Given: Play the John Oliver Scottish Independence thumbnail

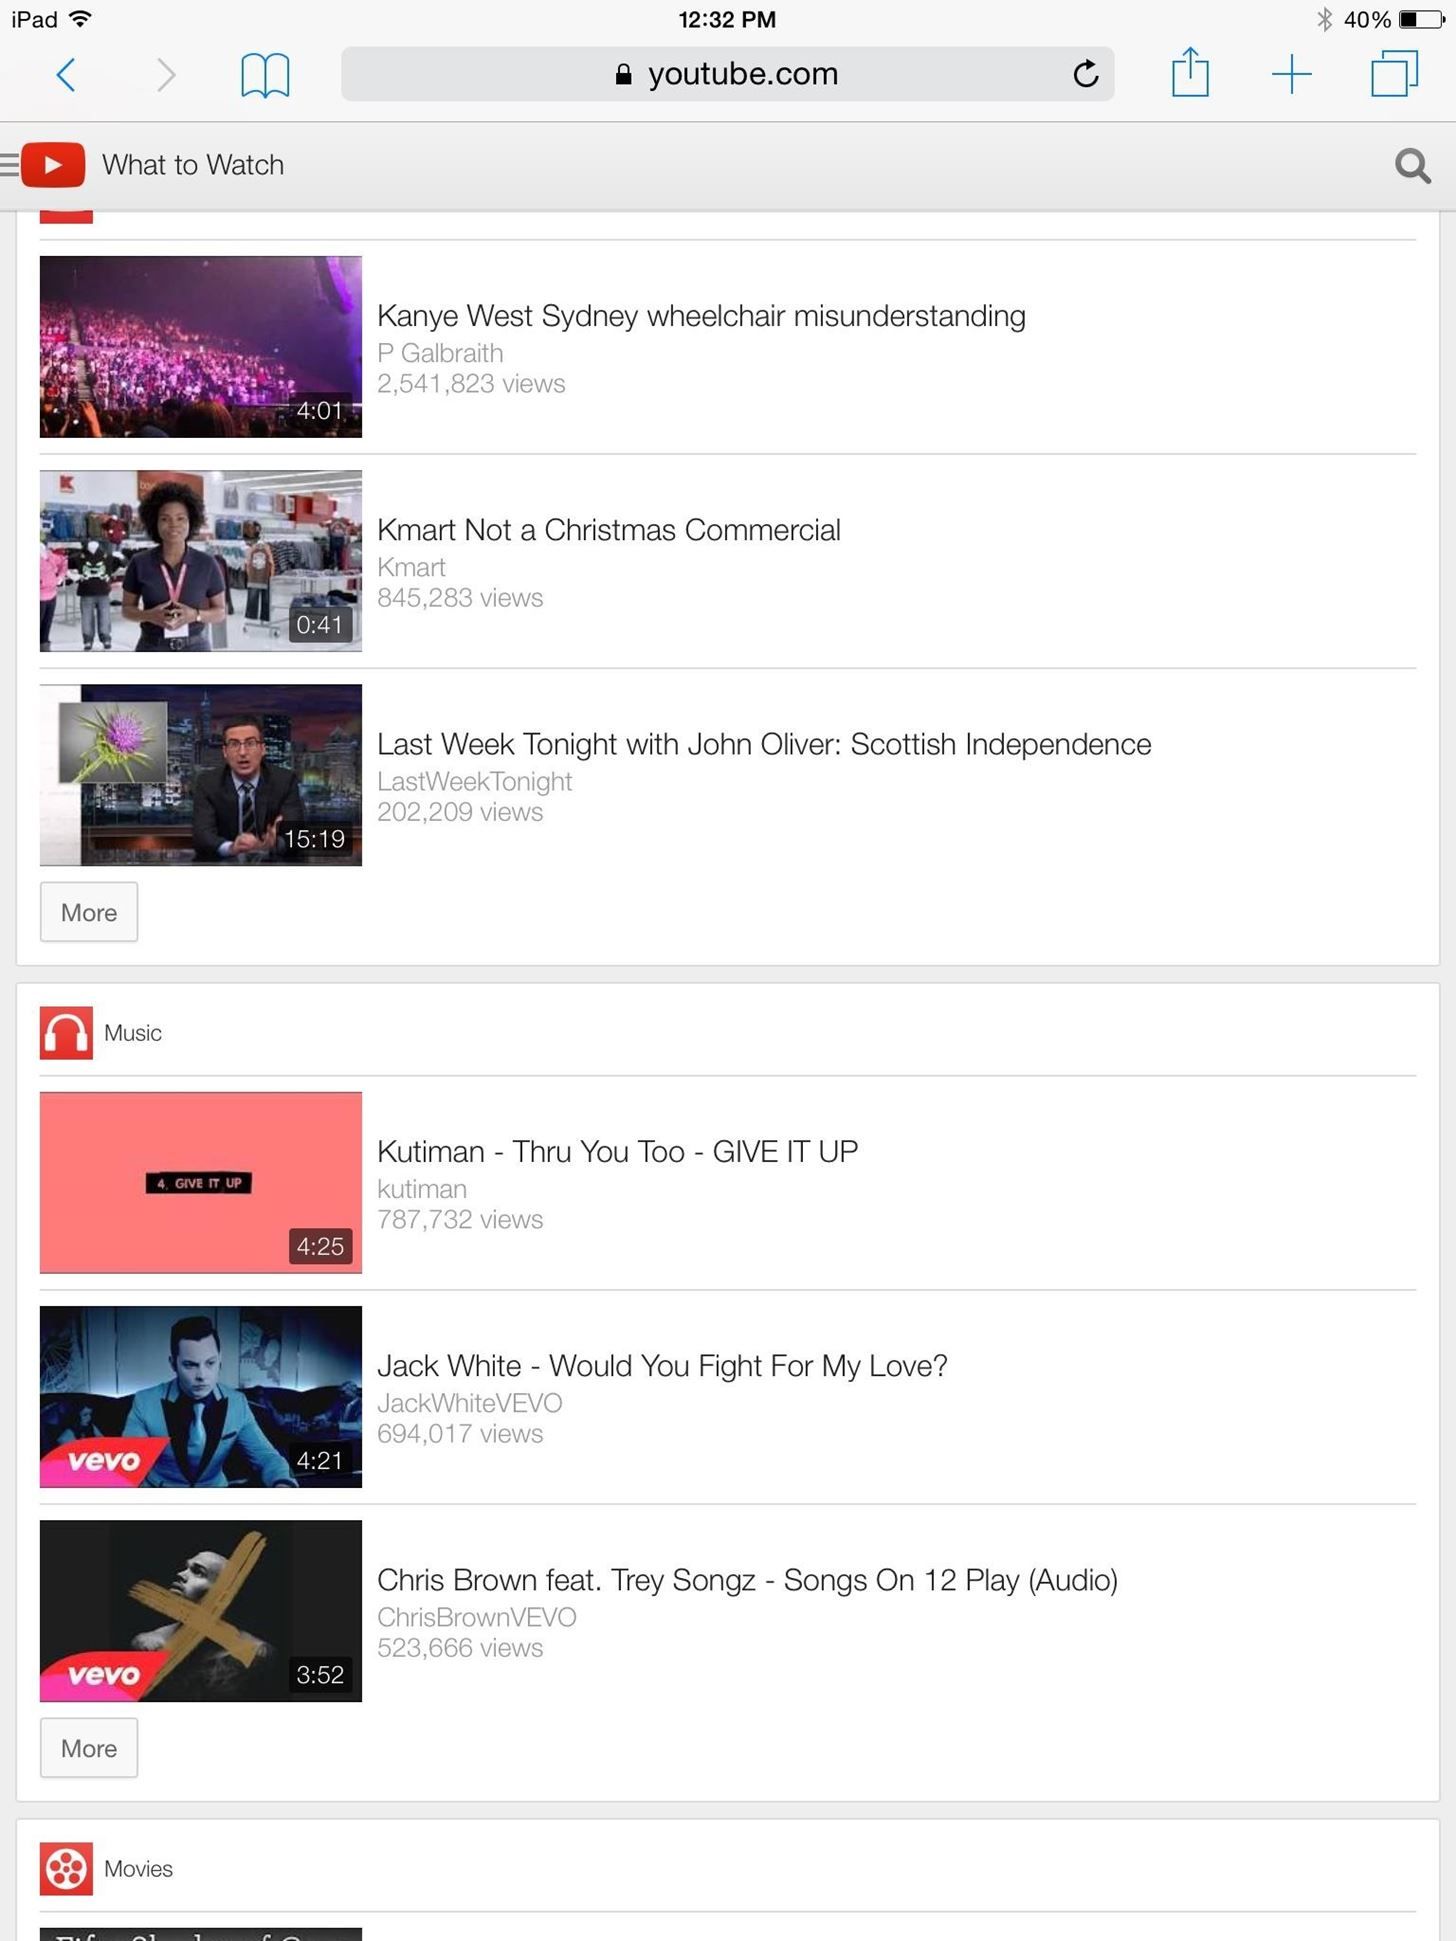Looking at the screenshot, I should (201, 775).
